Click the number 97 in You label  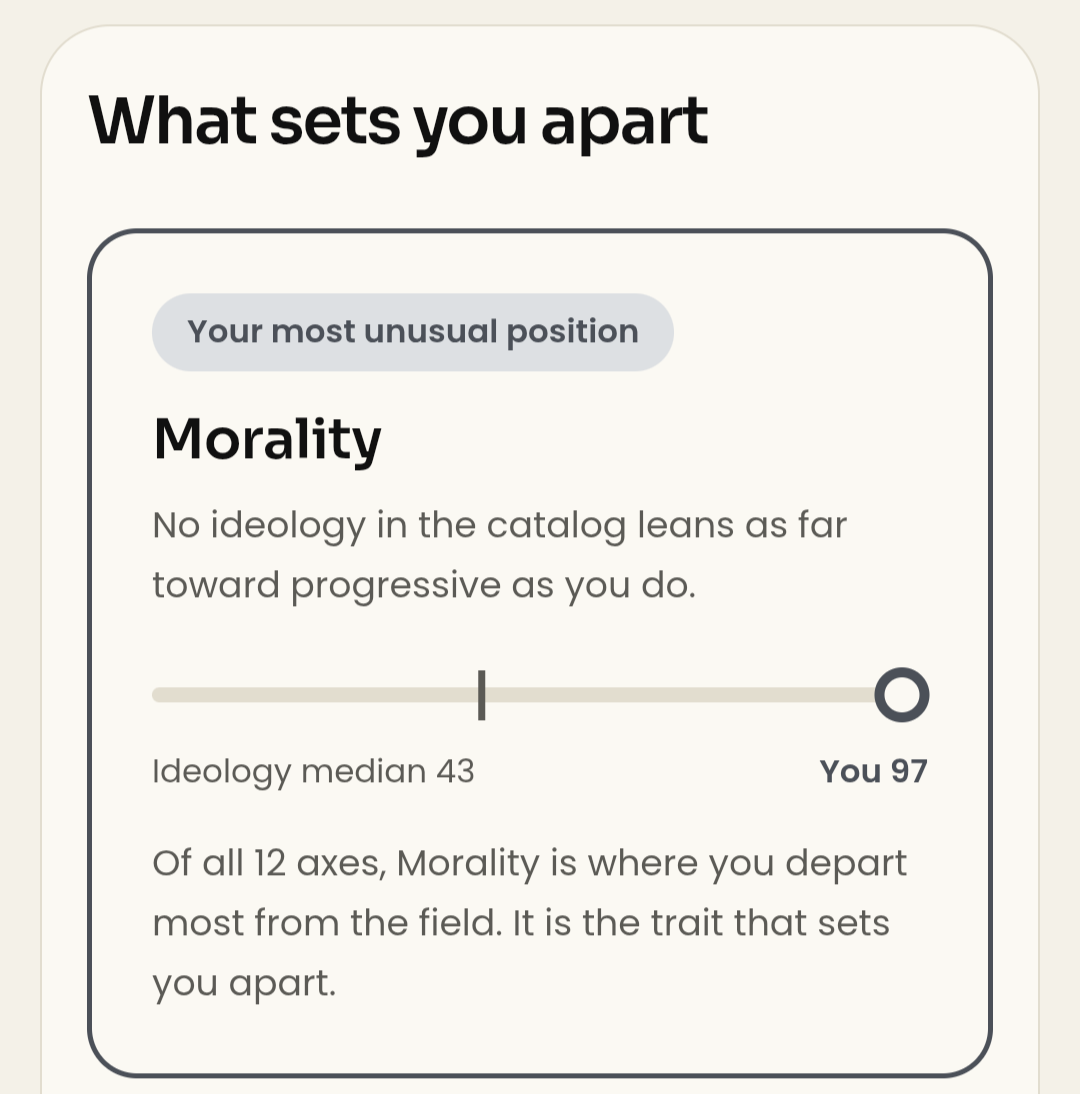(x=909, y=772)
